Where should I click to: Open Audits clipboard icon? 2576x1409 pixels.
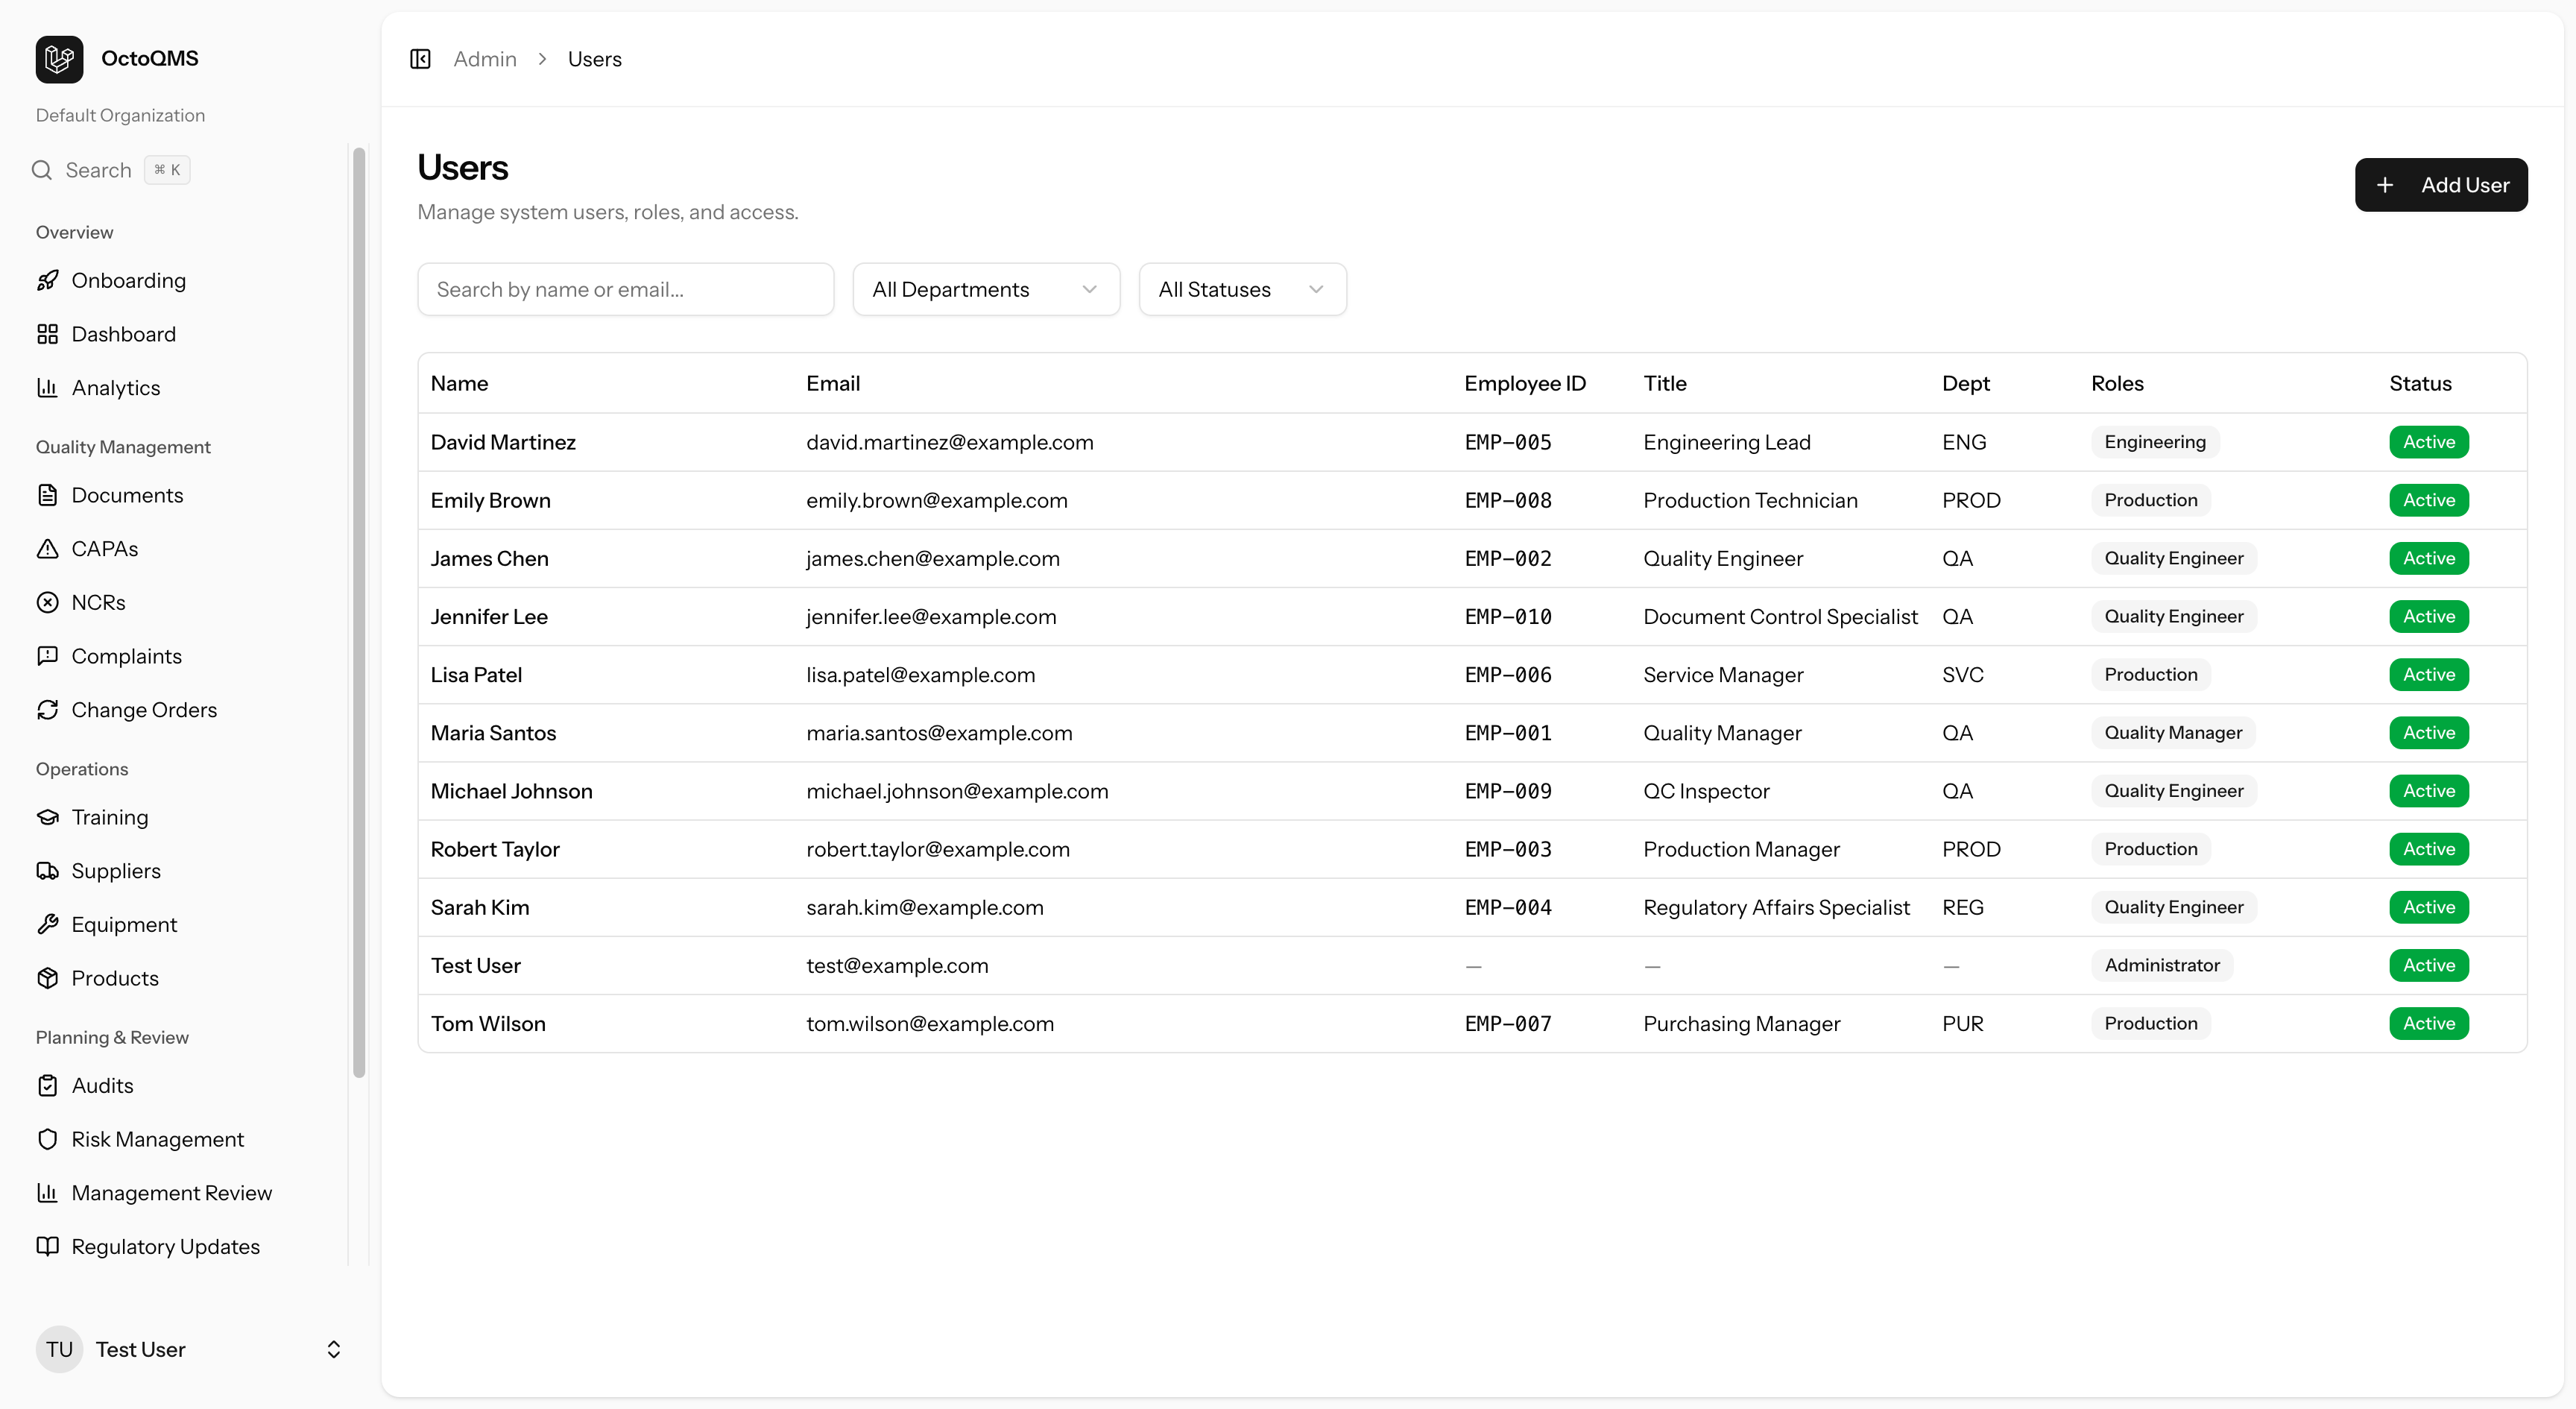(x=47, y=1085)
